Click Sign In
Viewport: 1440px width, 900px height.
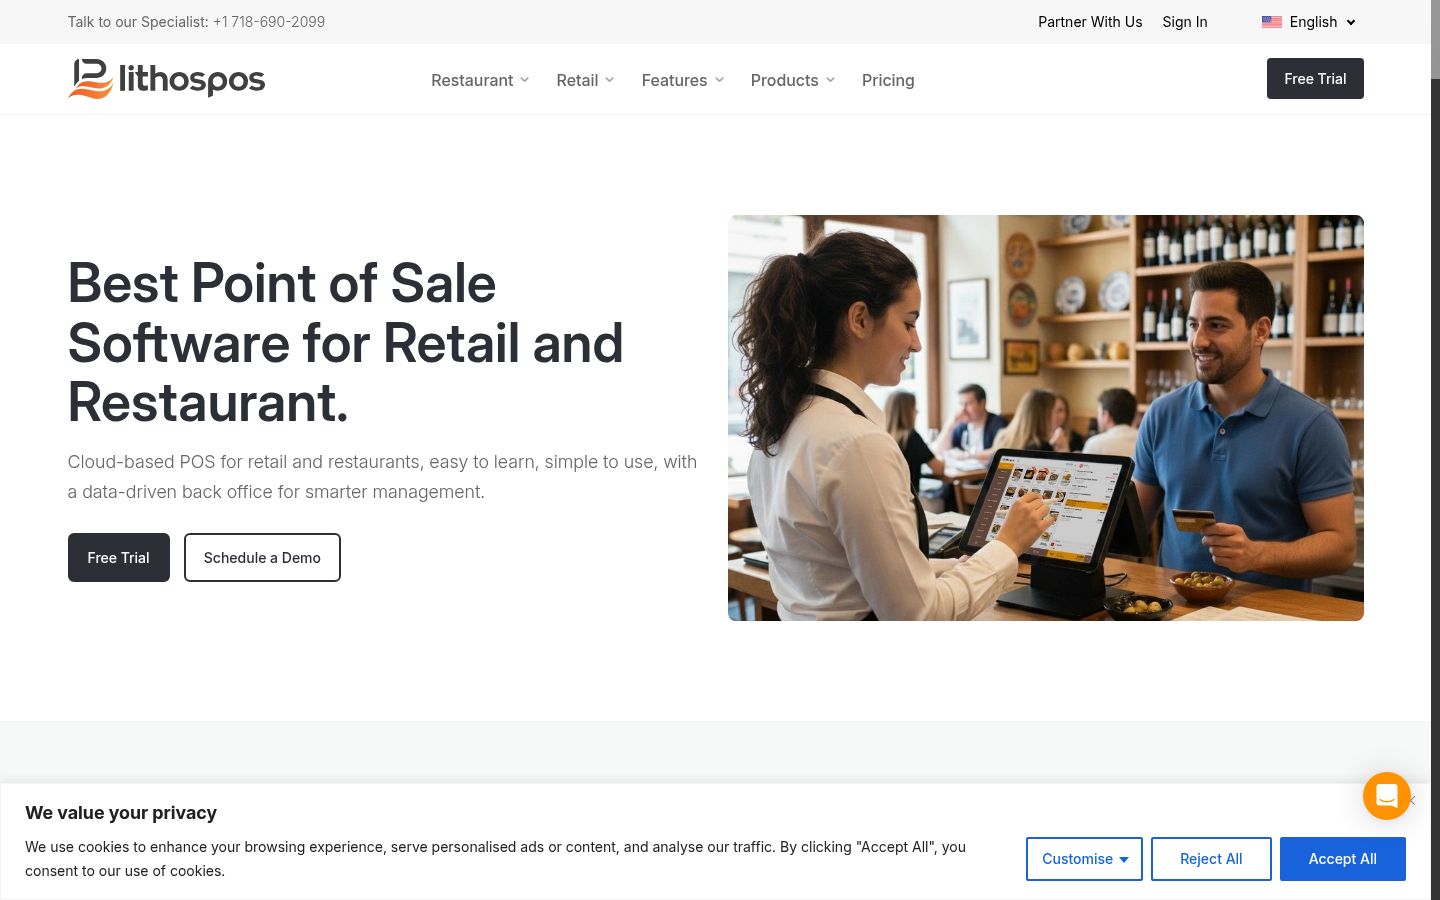click(x=1185, y=22)
